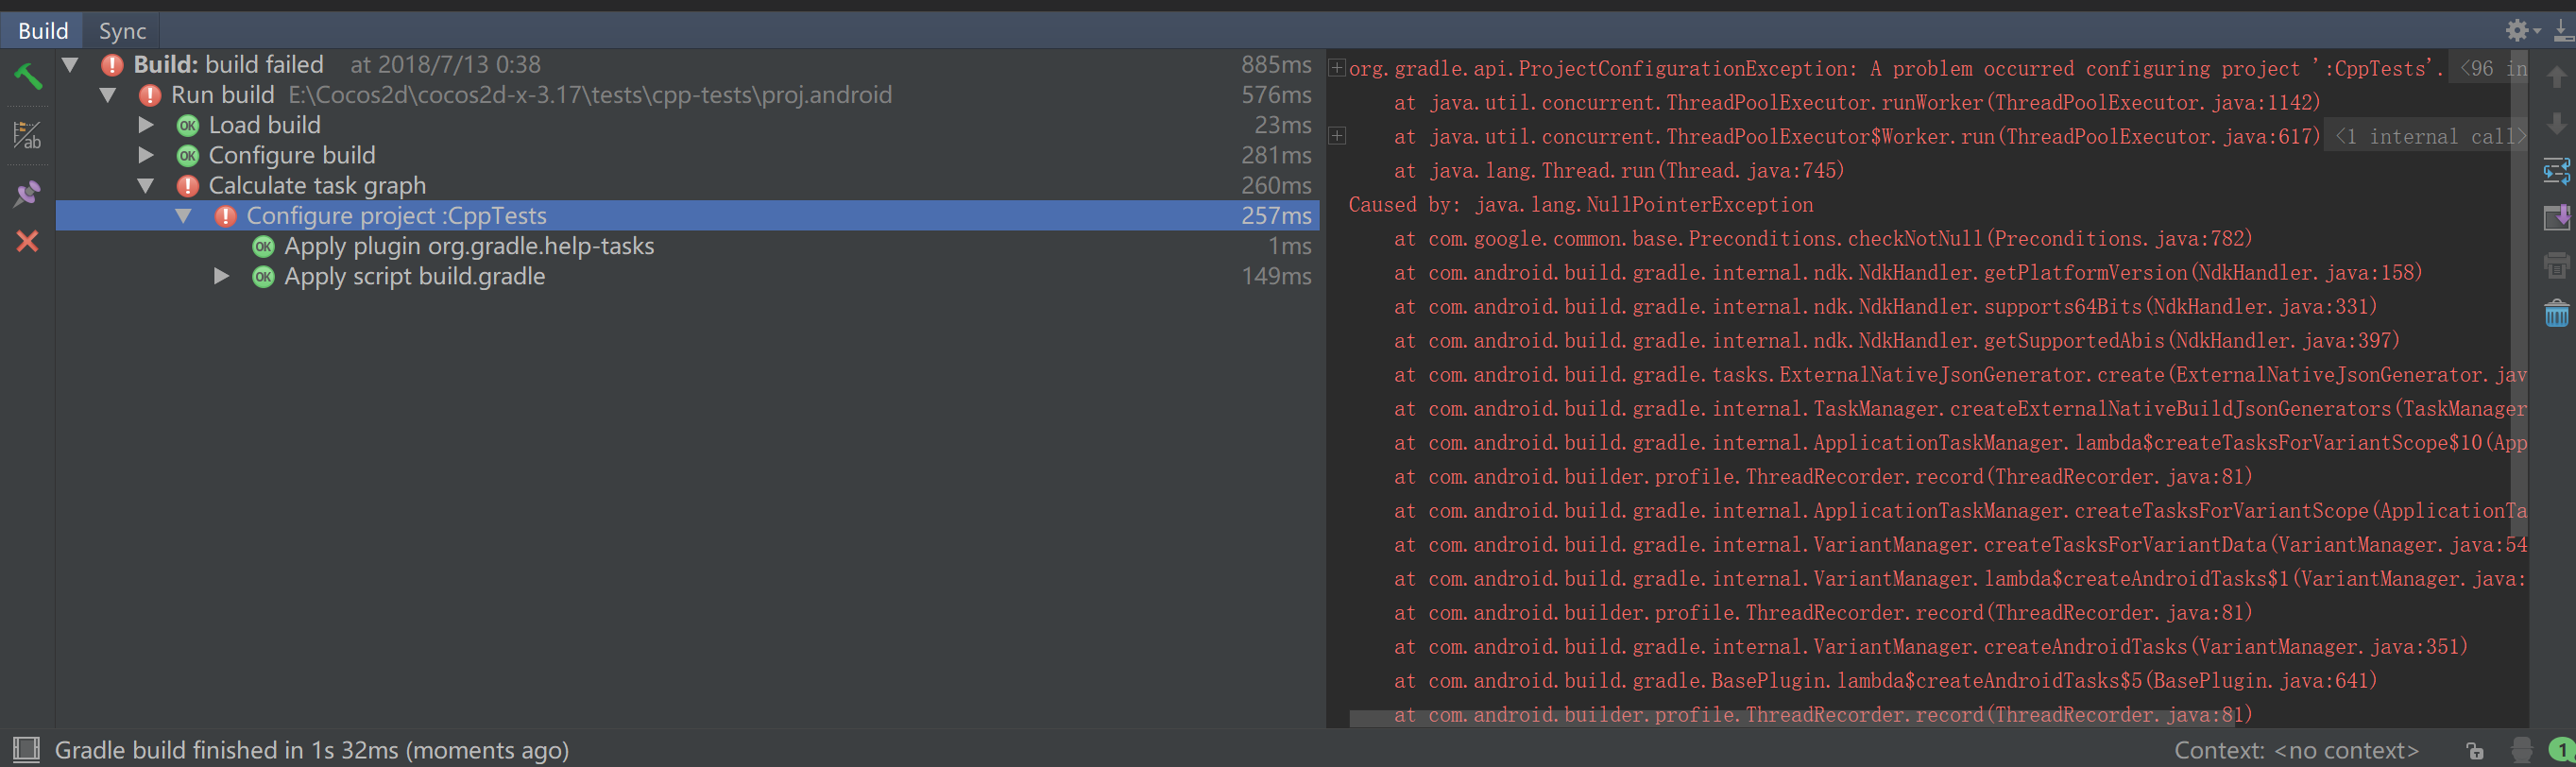The width and height of the screenshot is (2576, 767).
Task: Click the hide panel download-arrow icon
Action: pyautogui.click(x=2562, y=31)
